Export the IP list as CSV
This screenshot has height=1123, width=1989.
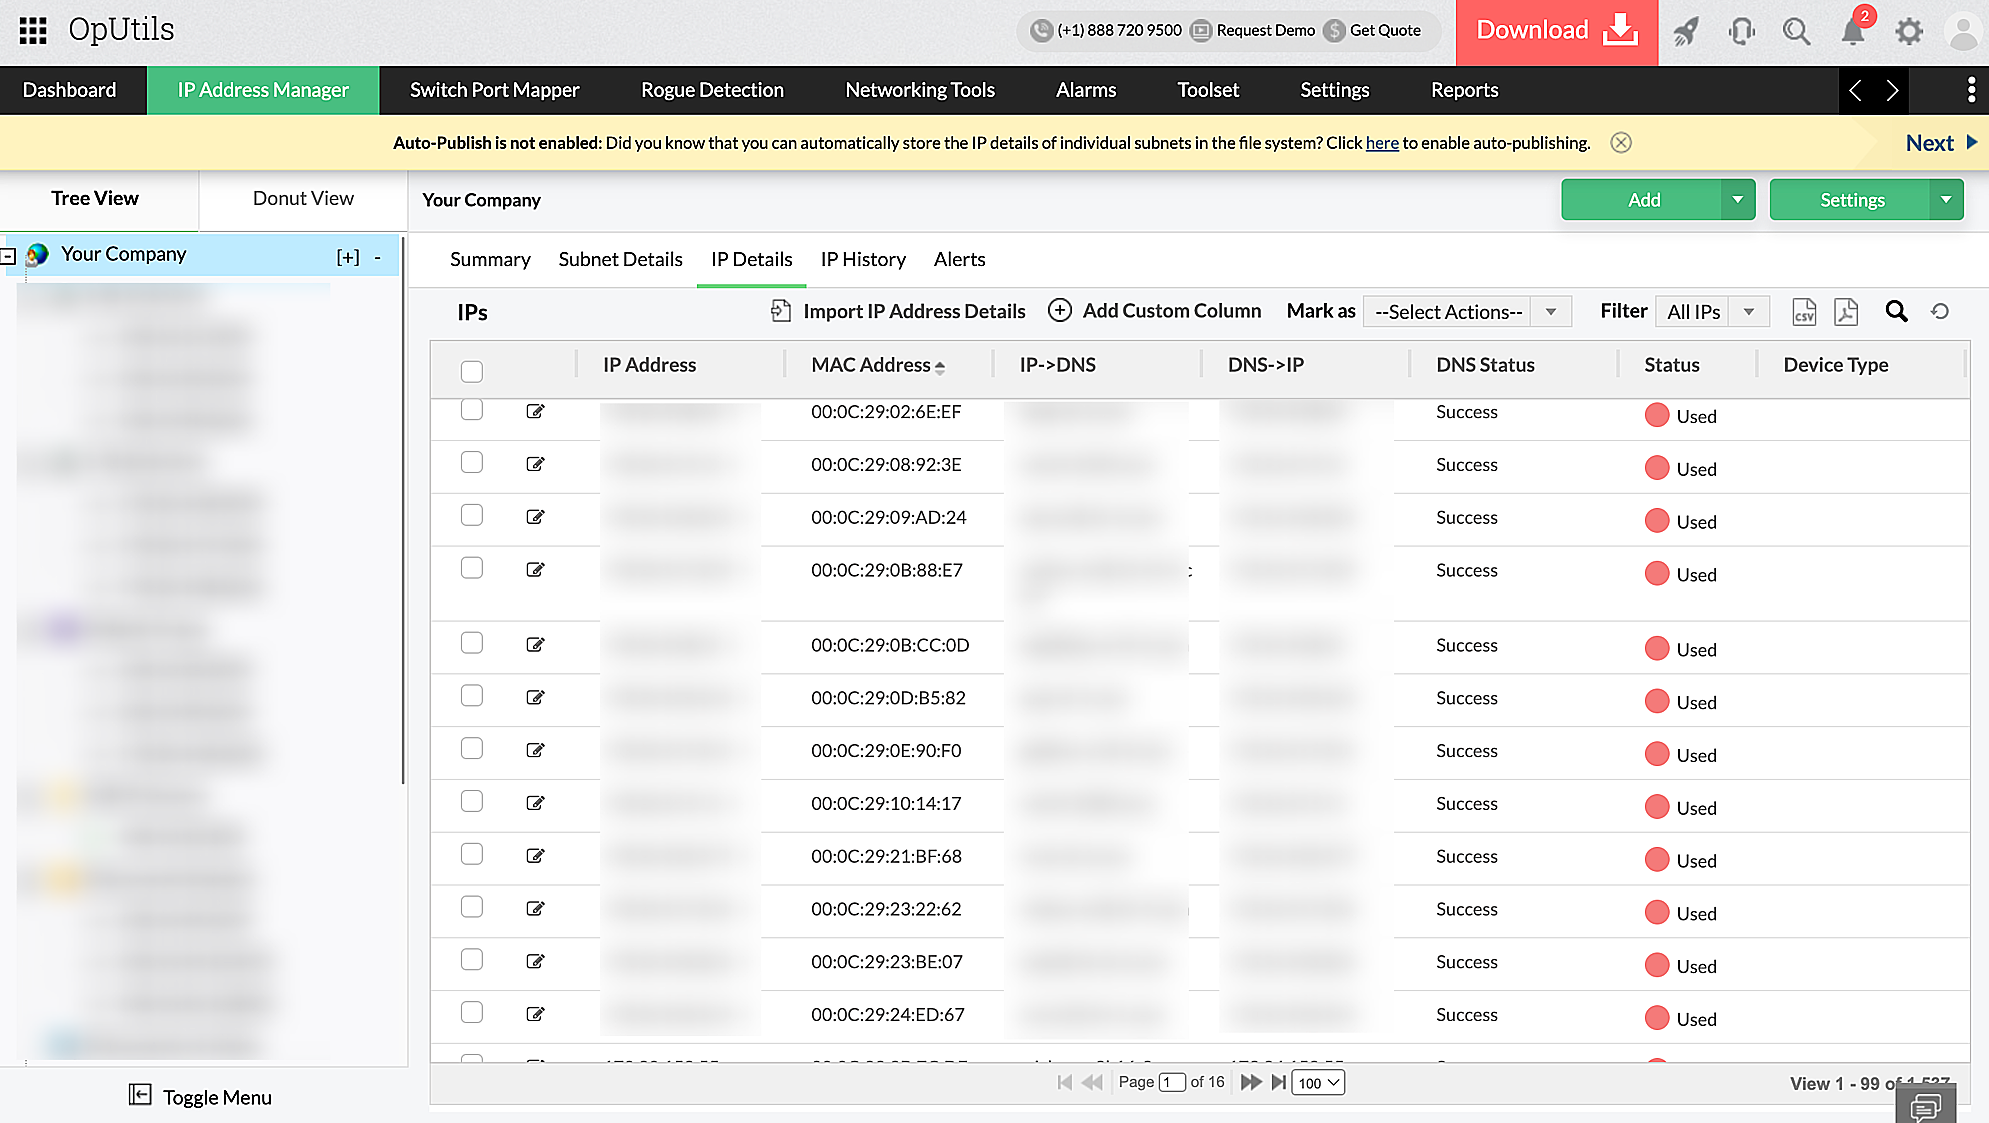tap(1804, 312)
